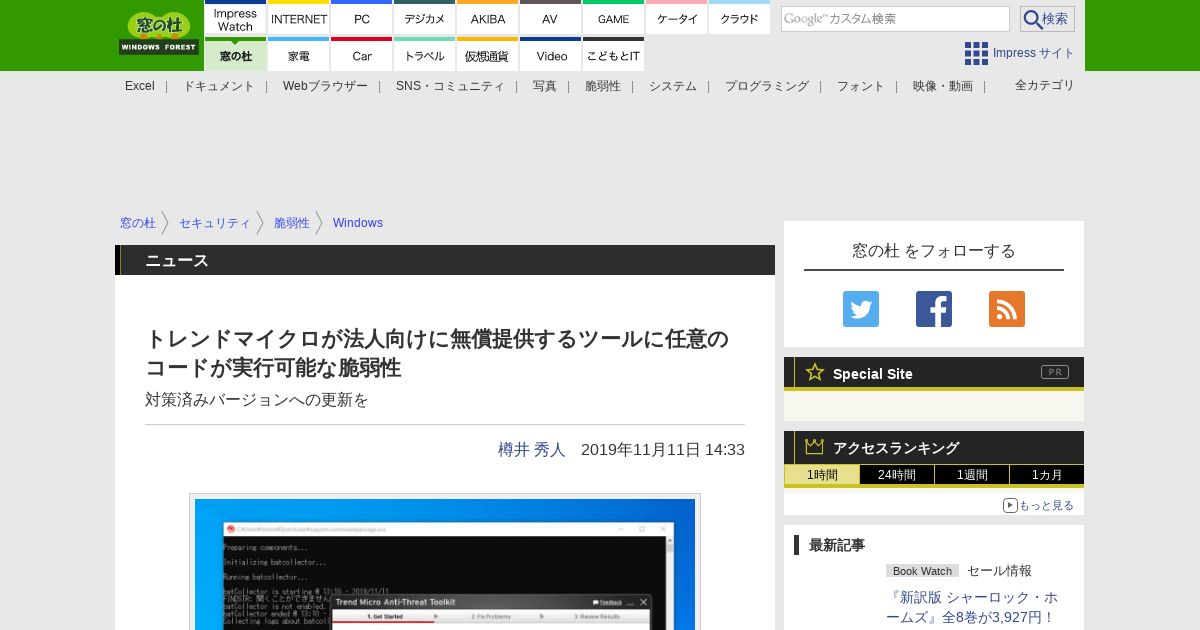Open the SNS・コミュニティ category

(x=450, y=86)
